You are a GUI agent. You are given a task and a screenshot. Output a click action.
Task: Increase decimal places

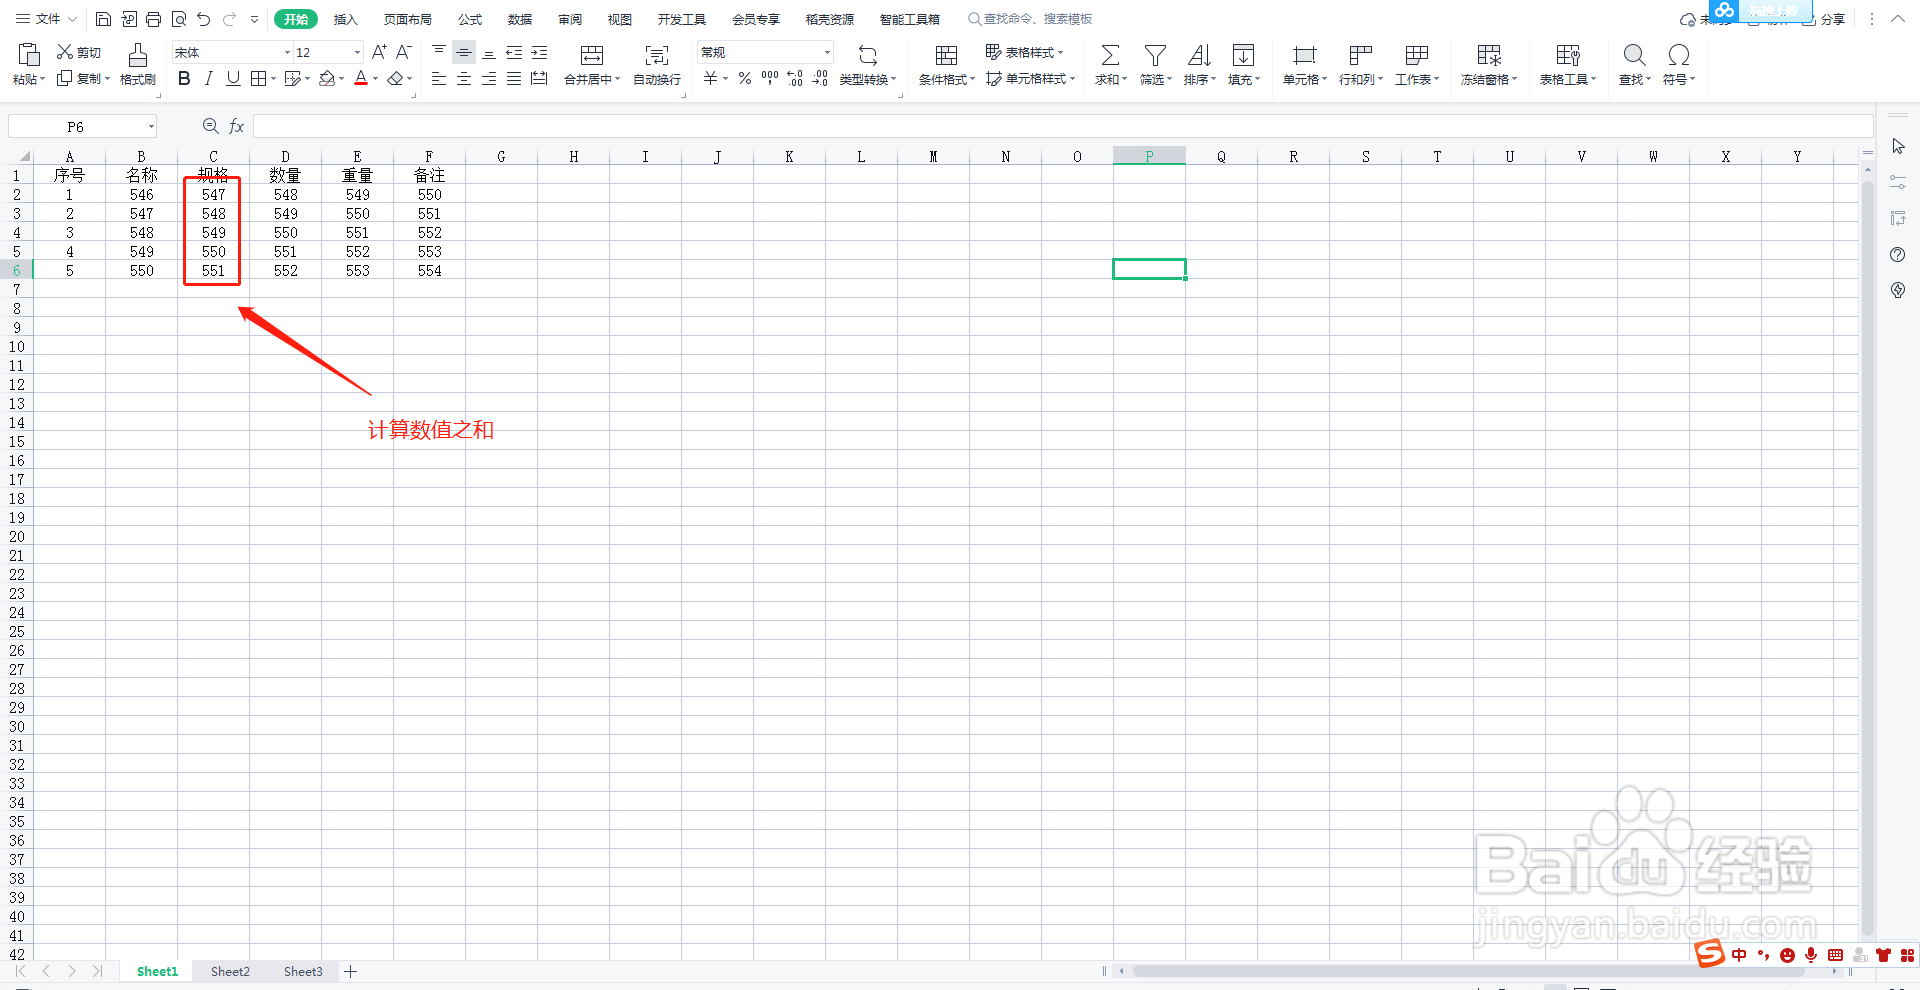click(795, 78)
